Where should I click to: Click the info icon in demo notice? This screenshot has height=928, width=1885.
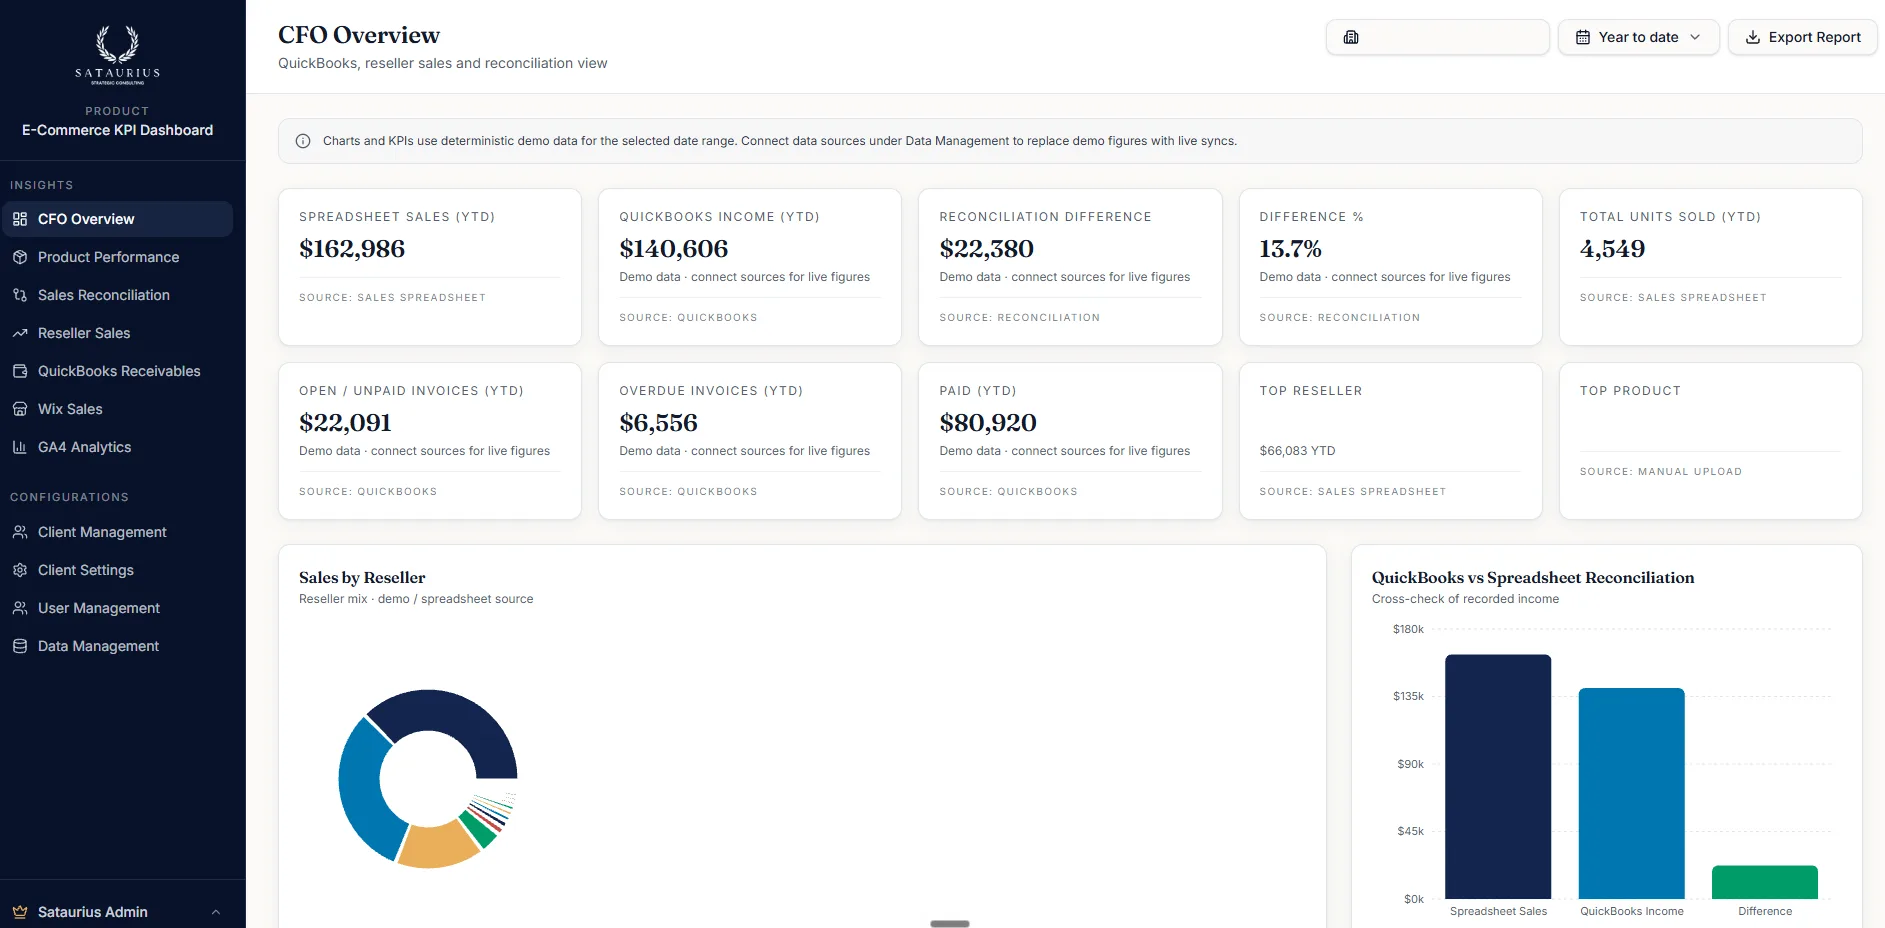[303, 141]
